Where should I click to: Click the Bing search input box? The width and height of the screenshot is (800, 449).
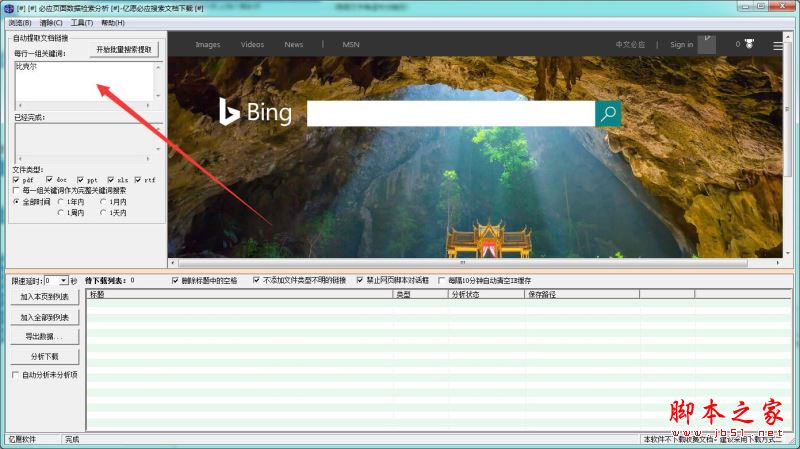tap(451, 113)
